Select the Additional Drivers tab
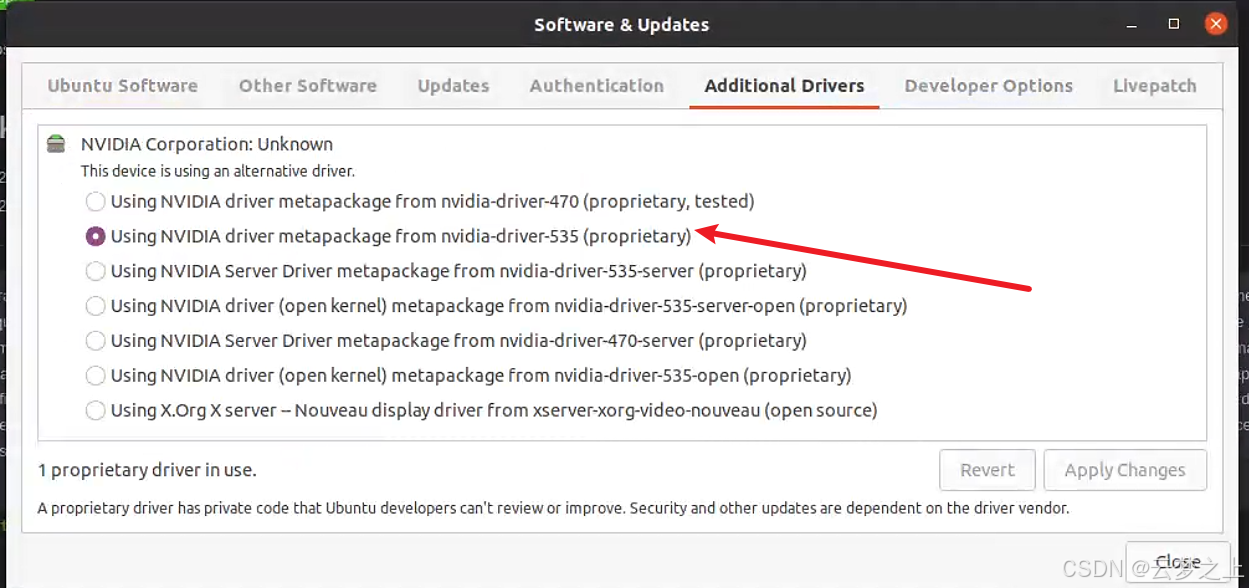 (x=784, y=86)
